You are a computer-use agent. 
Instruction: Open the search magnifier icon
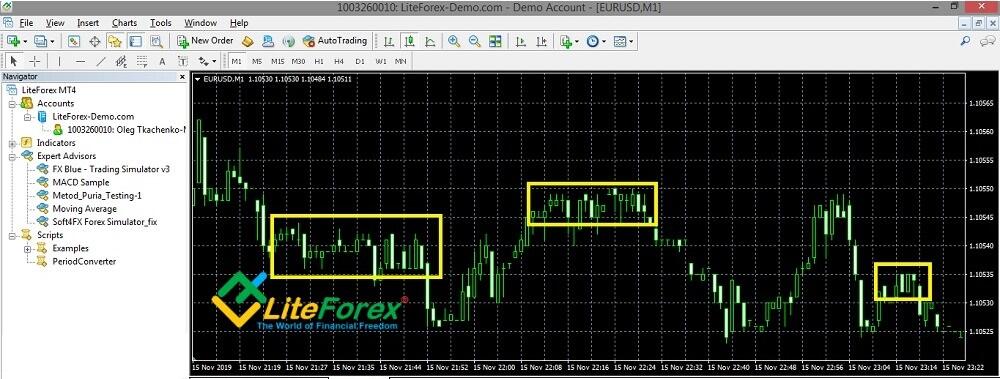(x=966, y=41)
